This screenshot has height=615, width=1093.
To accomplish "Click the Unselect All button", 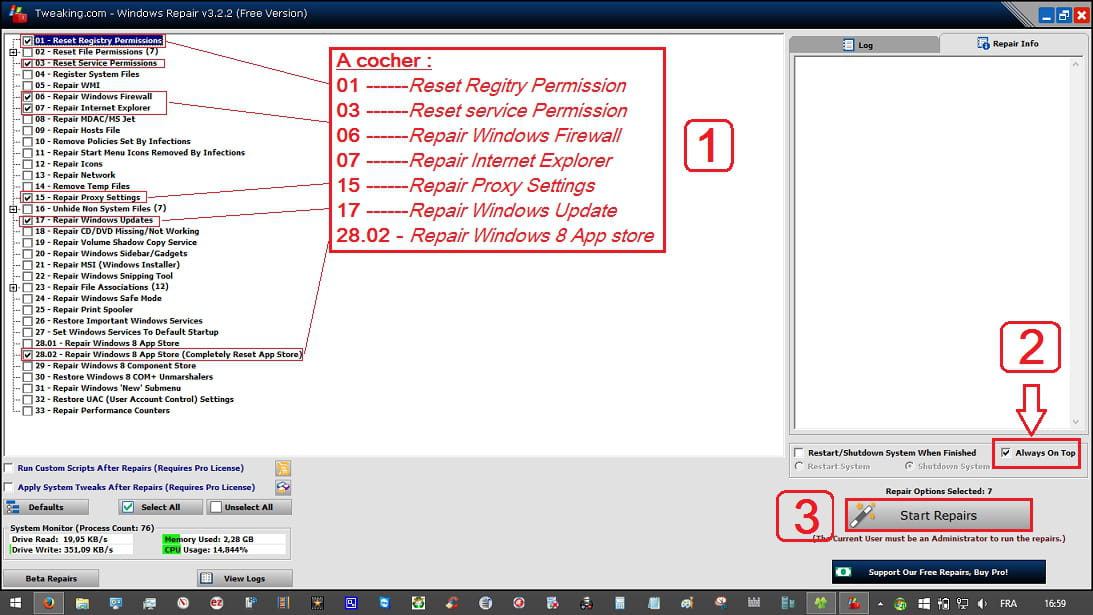I will click(x=249, y=507).
